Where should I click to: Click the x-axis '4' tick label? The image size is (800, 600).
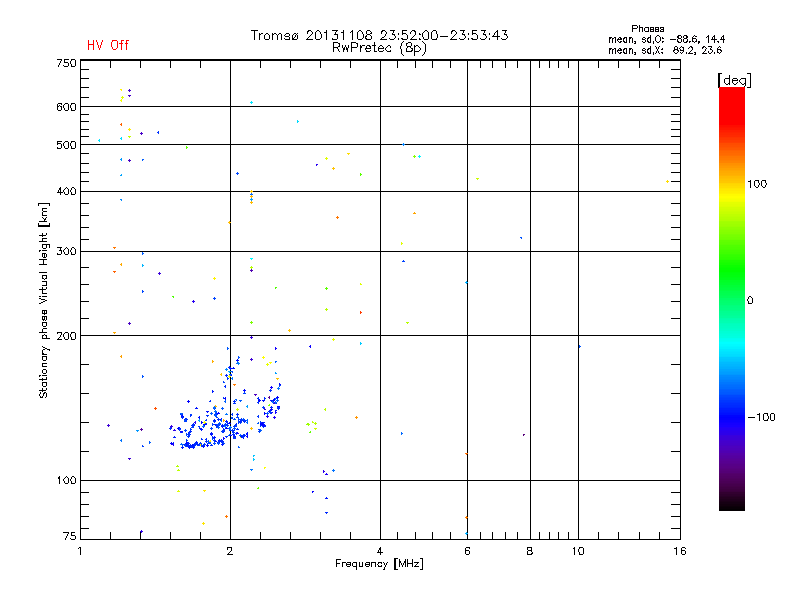coord(380,551)
